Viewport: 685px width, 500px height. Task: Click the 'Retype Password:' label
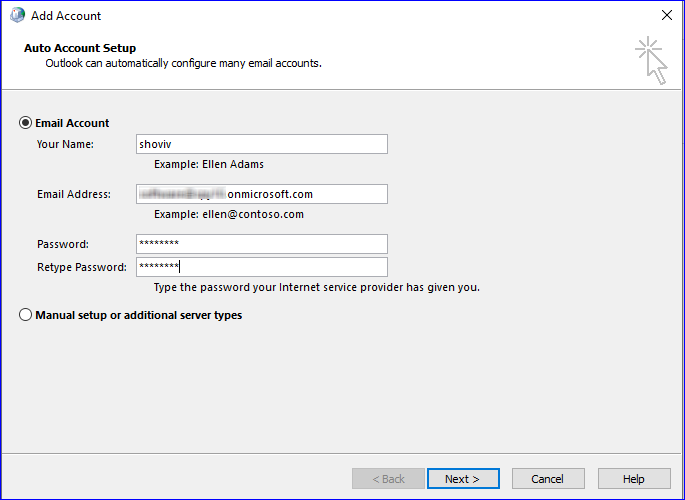coord(82,267)
